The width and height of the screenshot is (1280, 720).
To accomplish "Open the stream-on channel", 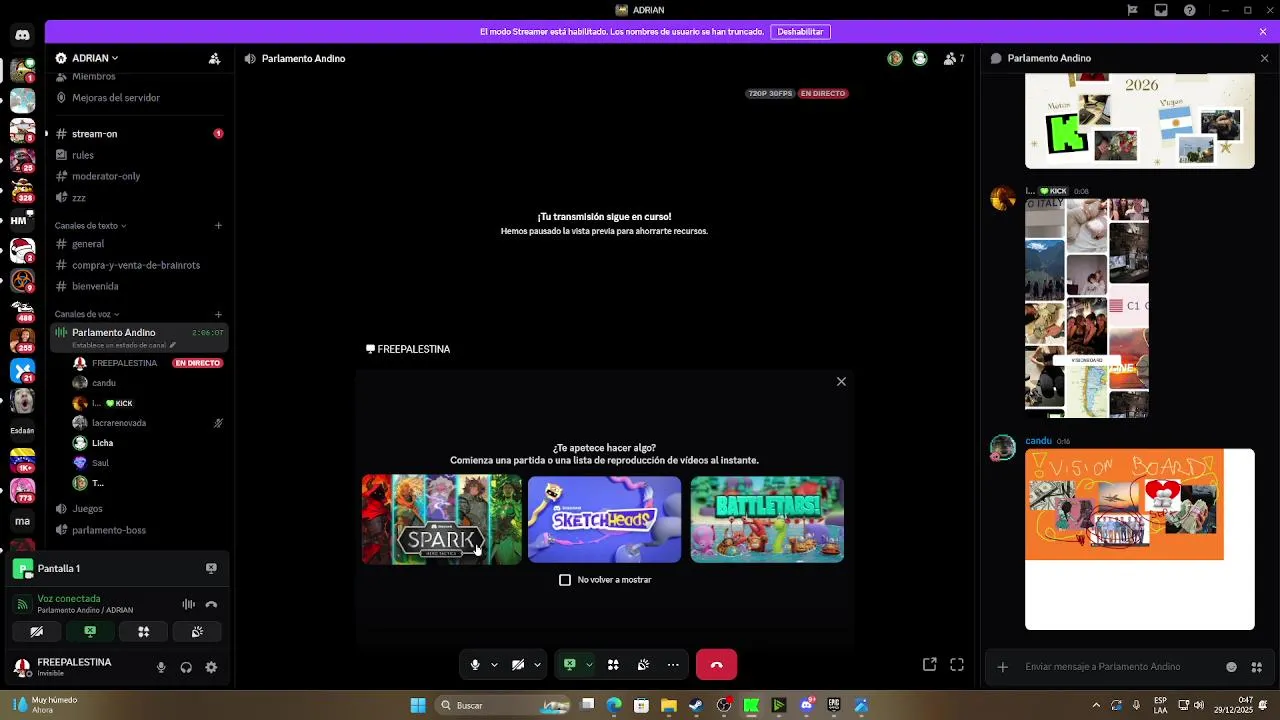I will [x=139, y=133].
